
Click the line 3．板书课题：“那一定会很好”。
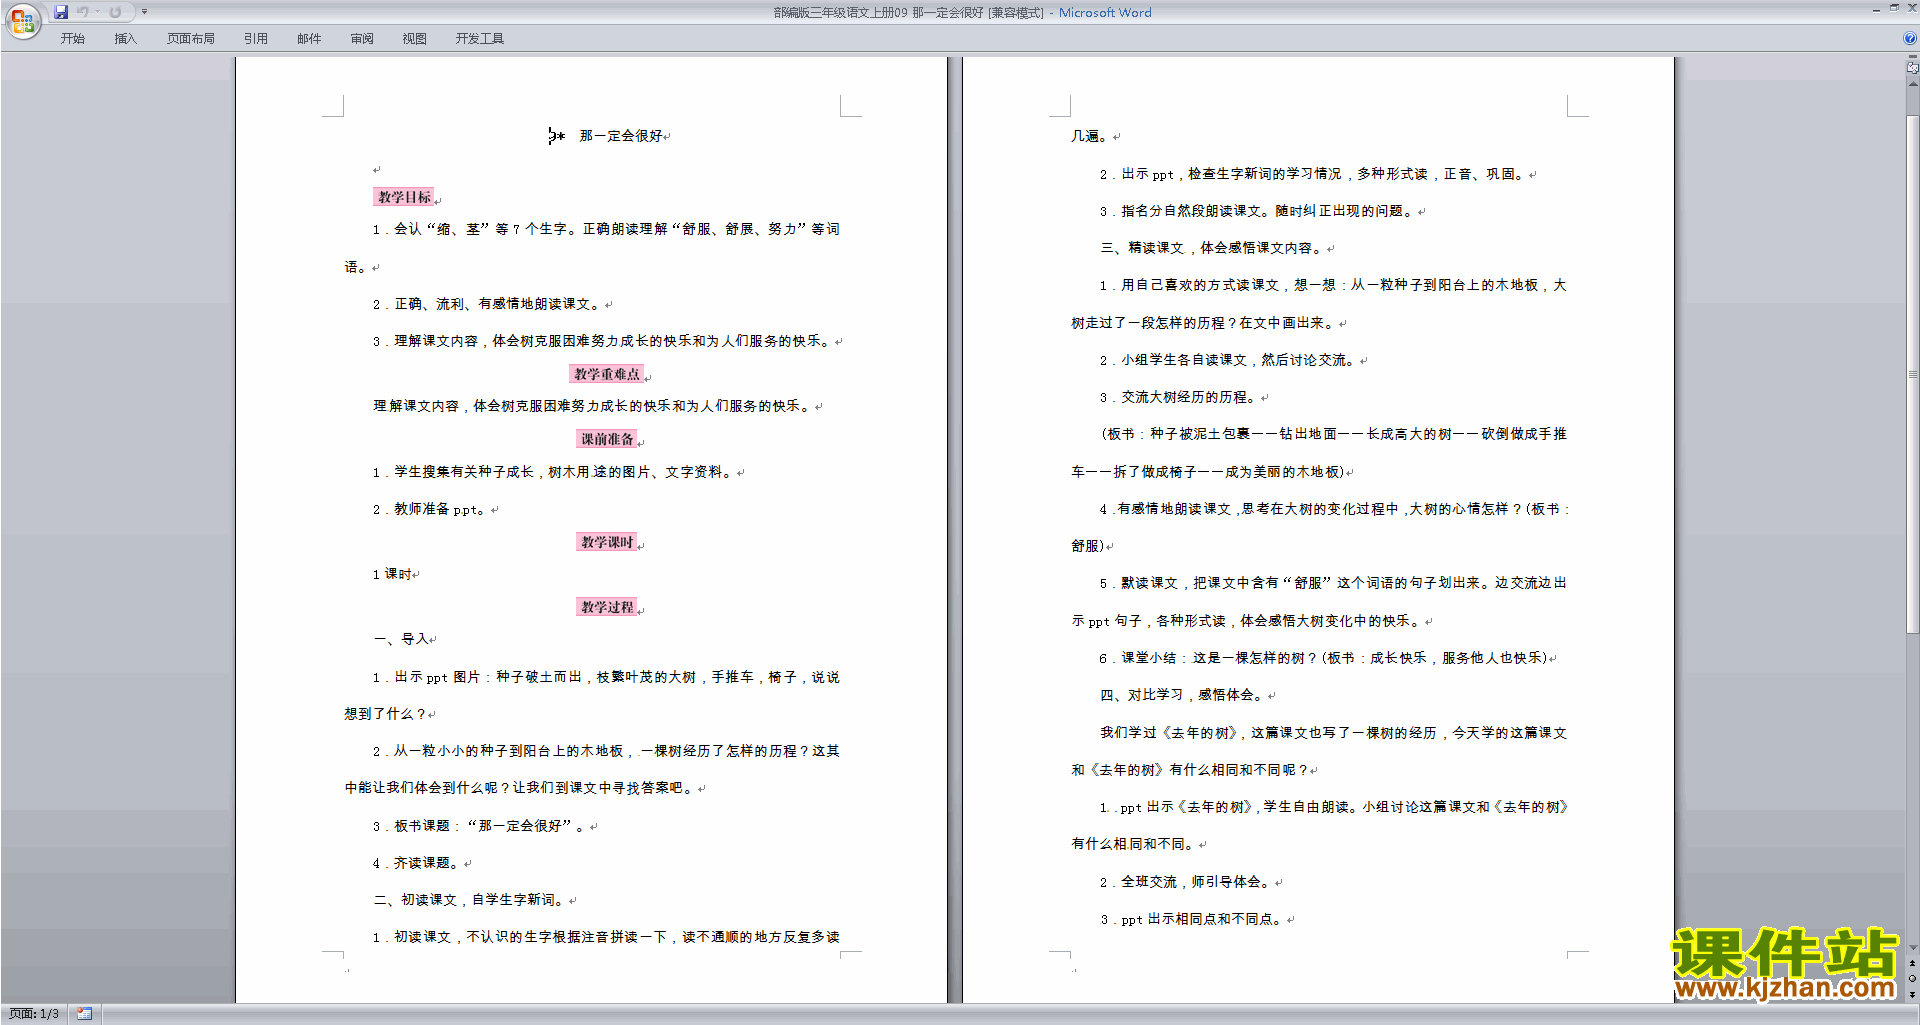coord(480,826)
